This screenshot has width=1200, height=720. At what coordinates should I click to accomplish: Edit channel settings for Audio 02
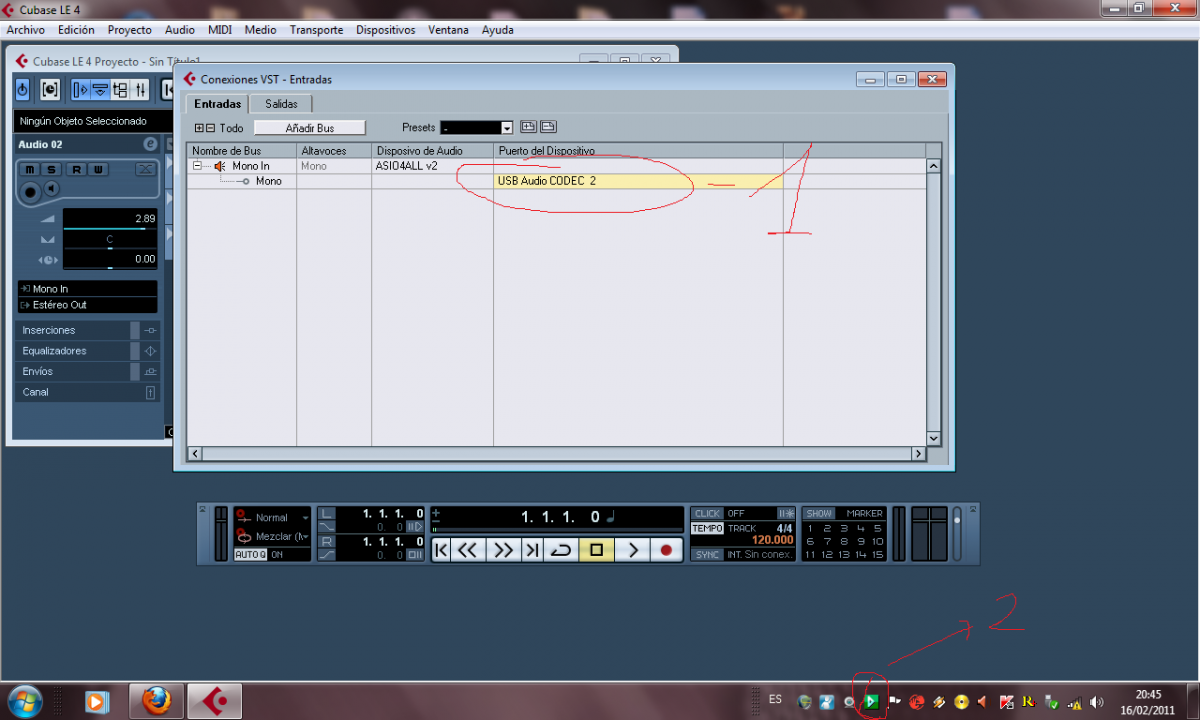click(x=150, y=144)
